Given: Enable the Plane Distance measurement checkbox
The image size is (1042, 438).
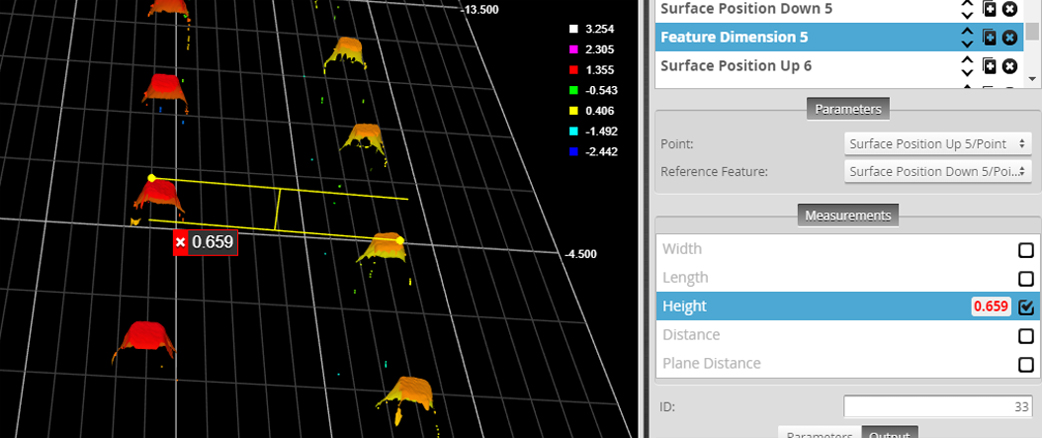Looking at the screenshot, I should pos(1025,365).
